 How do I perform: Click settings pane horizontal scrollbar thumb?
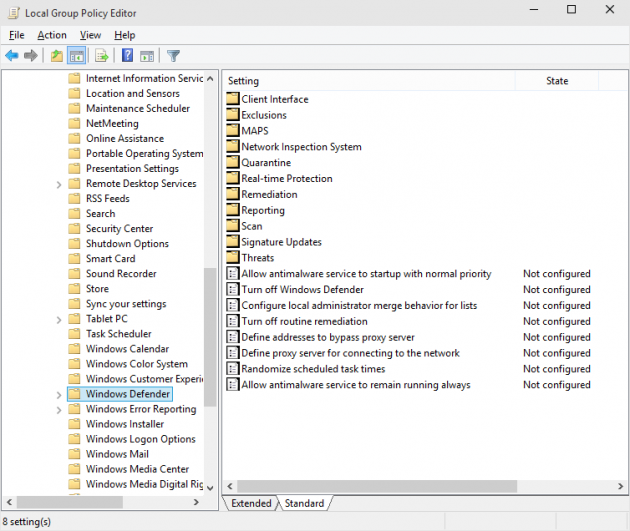[x=377, y=486]
